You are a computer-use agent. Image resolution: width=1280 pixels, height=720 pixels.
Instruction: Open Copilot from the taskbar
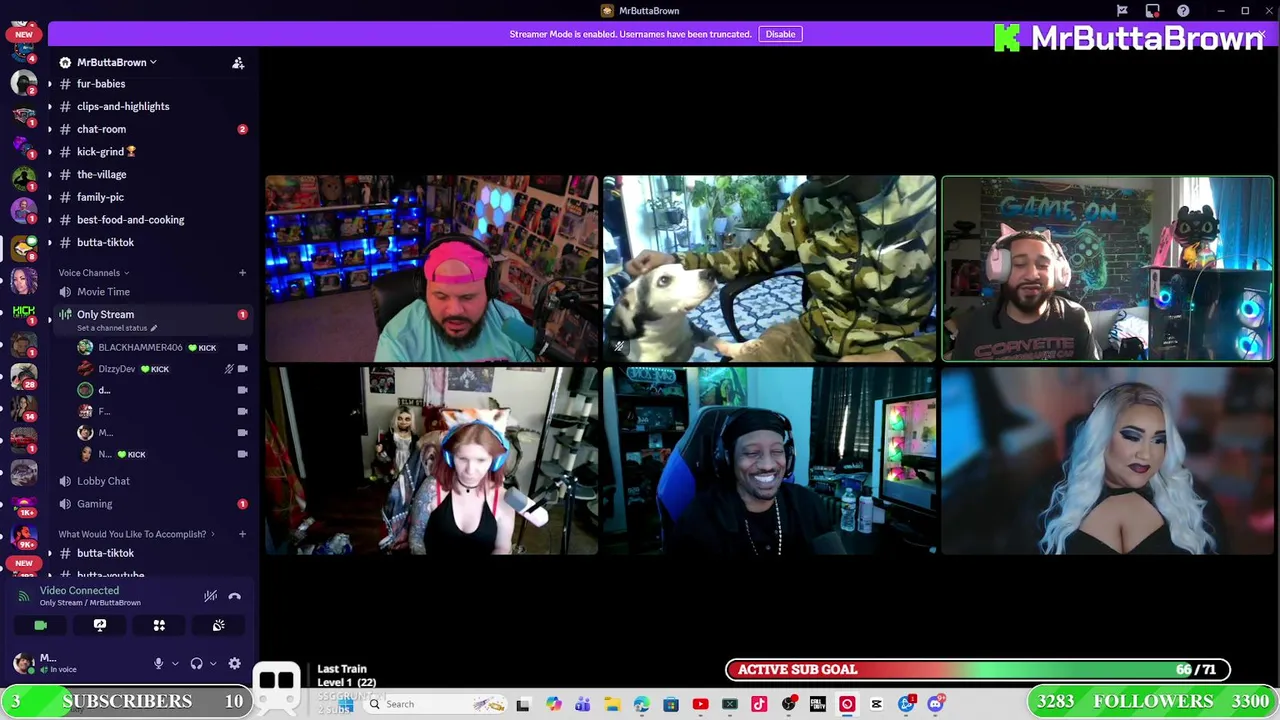tap(553, 704)
